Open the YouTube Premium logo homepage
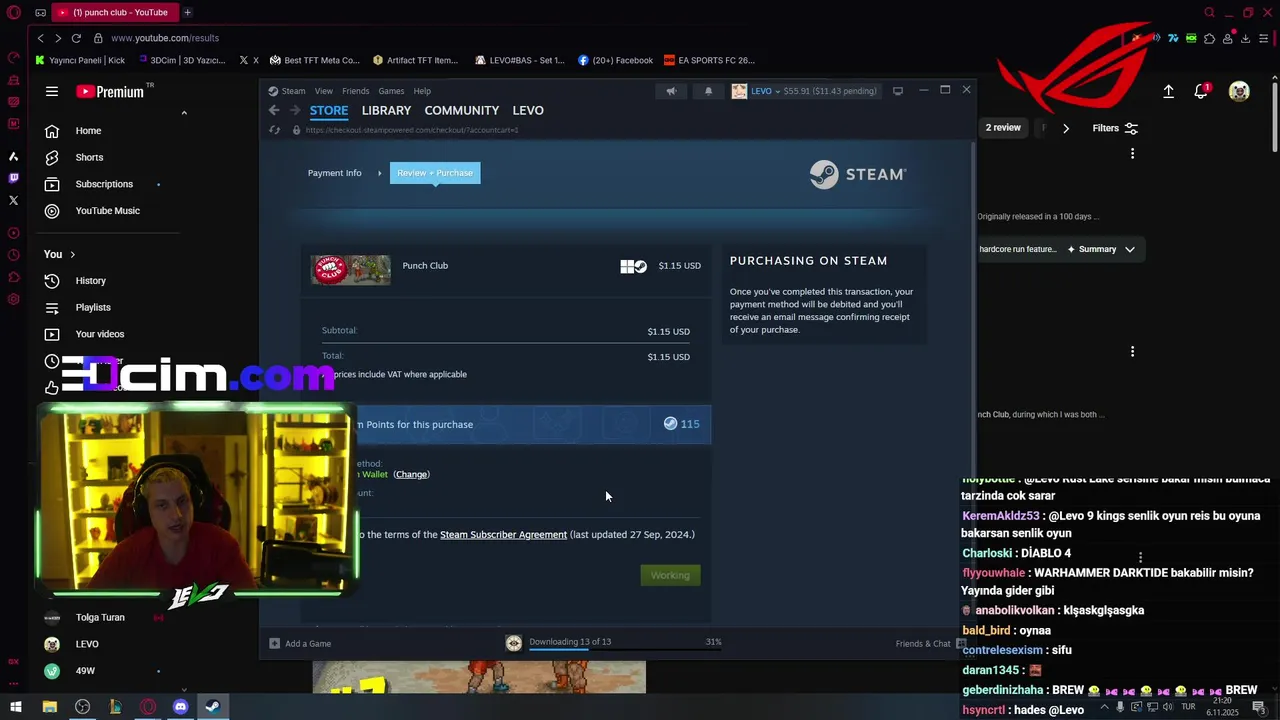This screenshot has height=720, width=1280. 110,91
